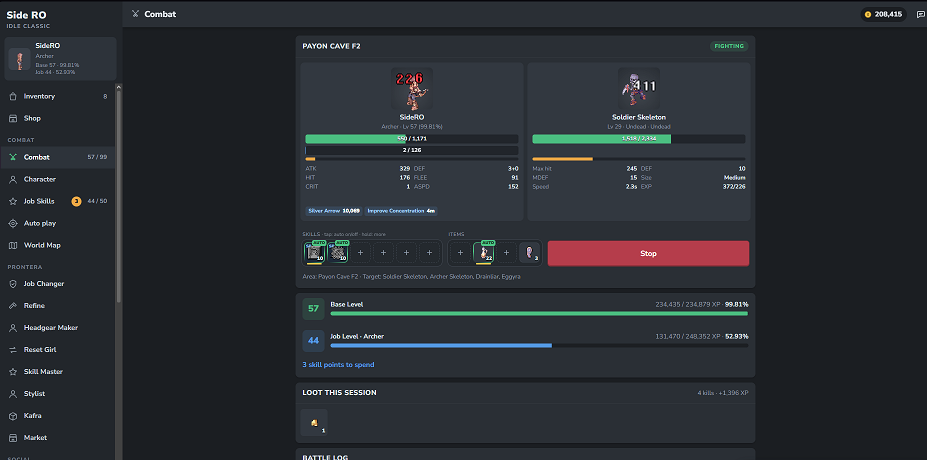The height and width of the screenshot is (460, 927).
Task: Open the chat icon in top bar
Action: click(920, 14)
